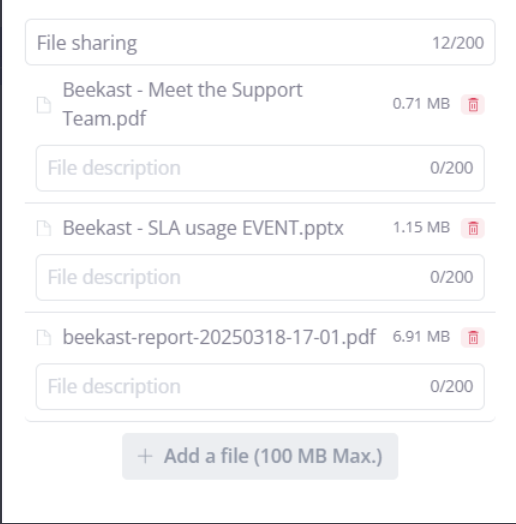Delete the beekast-report-20250318-17-01.pdf file
Screen dimensions: 516x524
coord(473,338)
